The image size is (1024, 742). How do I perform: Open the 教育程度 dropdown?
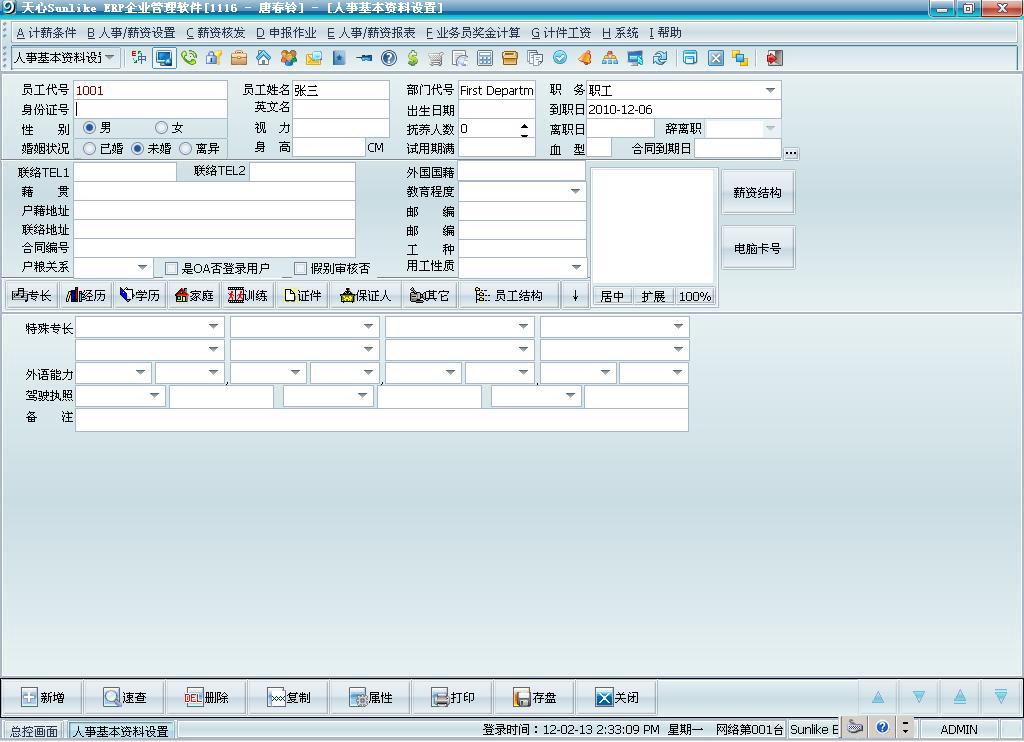click(x=575, y=191)
